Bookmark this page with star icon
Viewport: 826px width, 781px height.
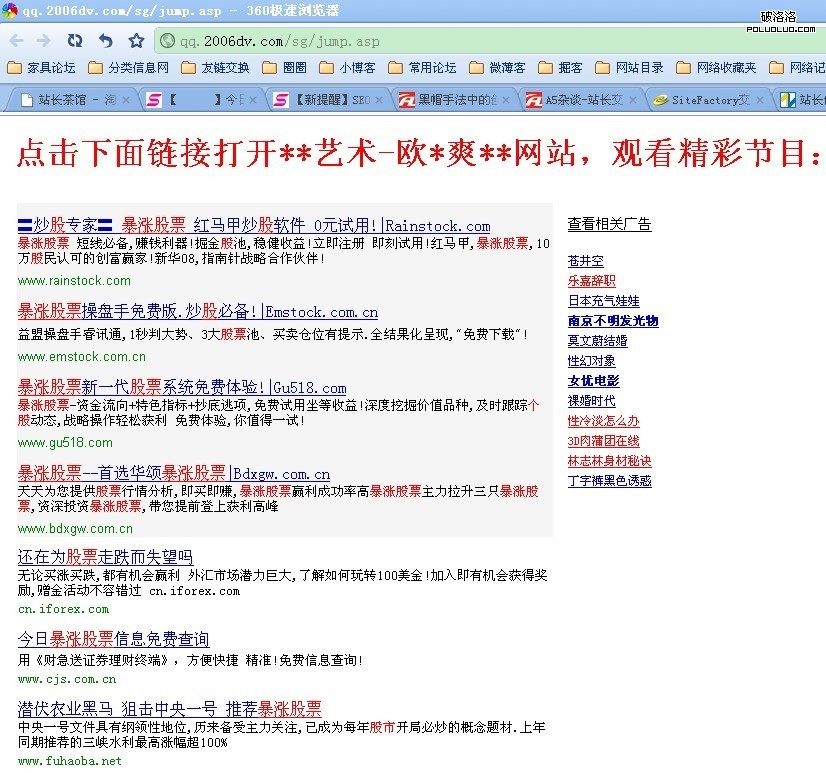pyautogui.click(x=136, y=41)
